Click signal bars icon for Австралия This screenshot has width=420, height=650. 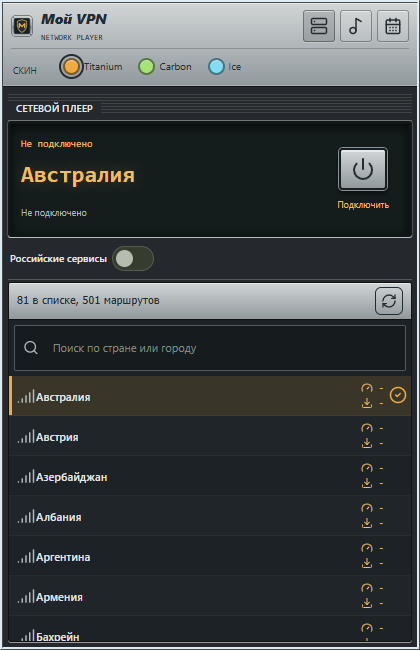pos(26,396)
